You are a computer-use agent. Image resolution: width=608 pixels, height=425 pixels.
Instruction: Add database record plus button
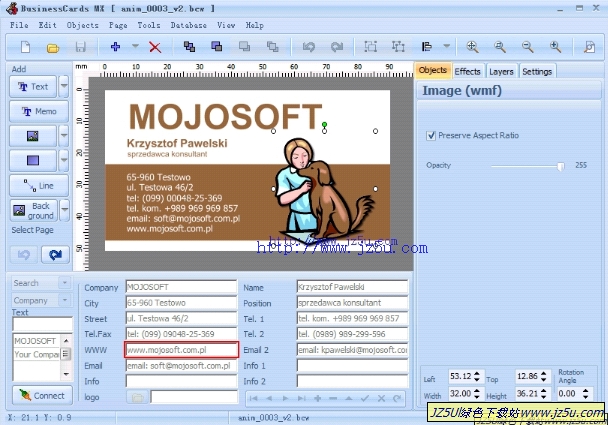pos(317,398)
